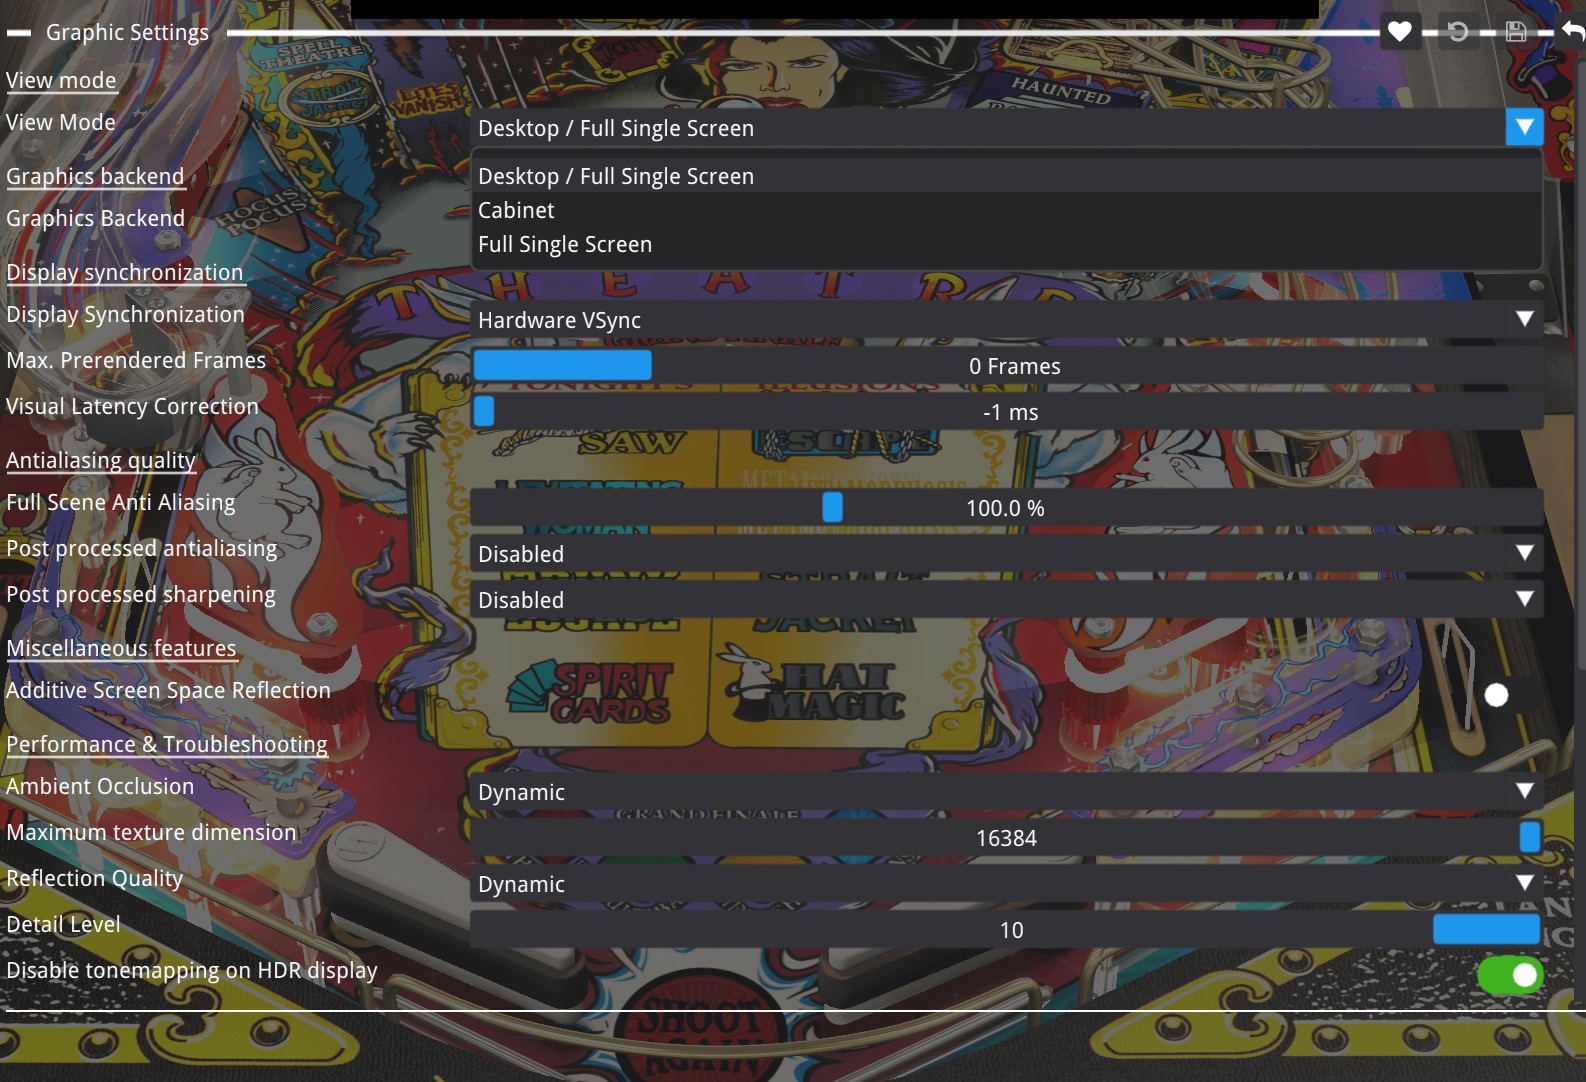This screenshot has width=1586, height=1082.
Task: Open Post processed sharpening dropdown
Action: (x=1006, y=600)
